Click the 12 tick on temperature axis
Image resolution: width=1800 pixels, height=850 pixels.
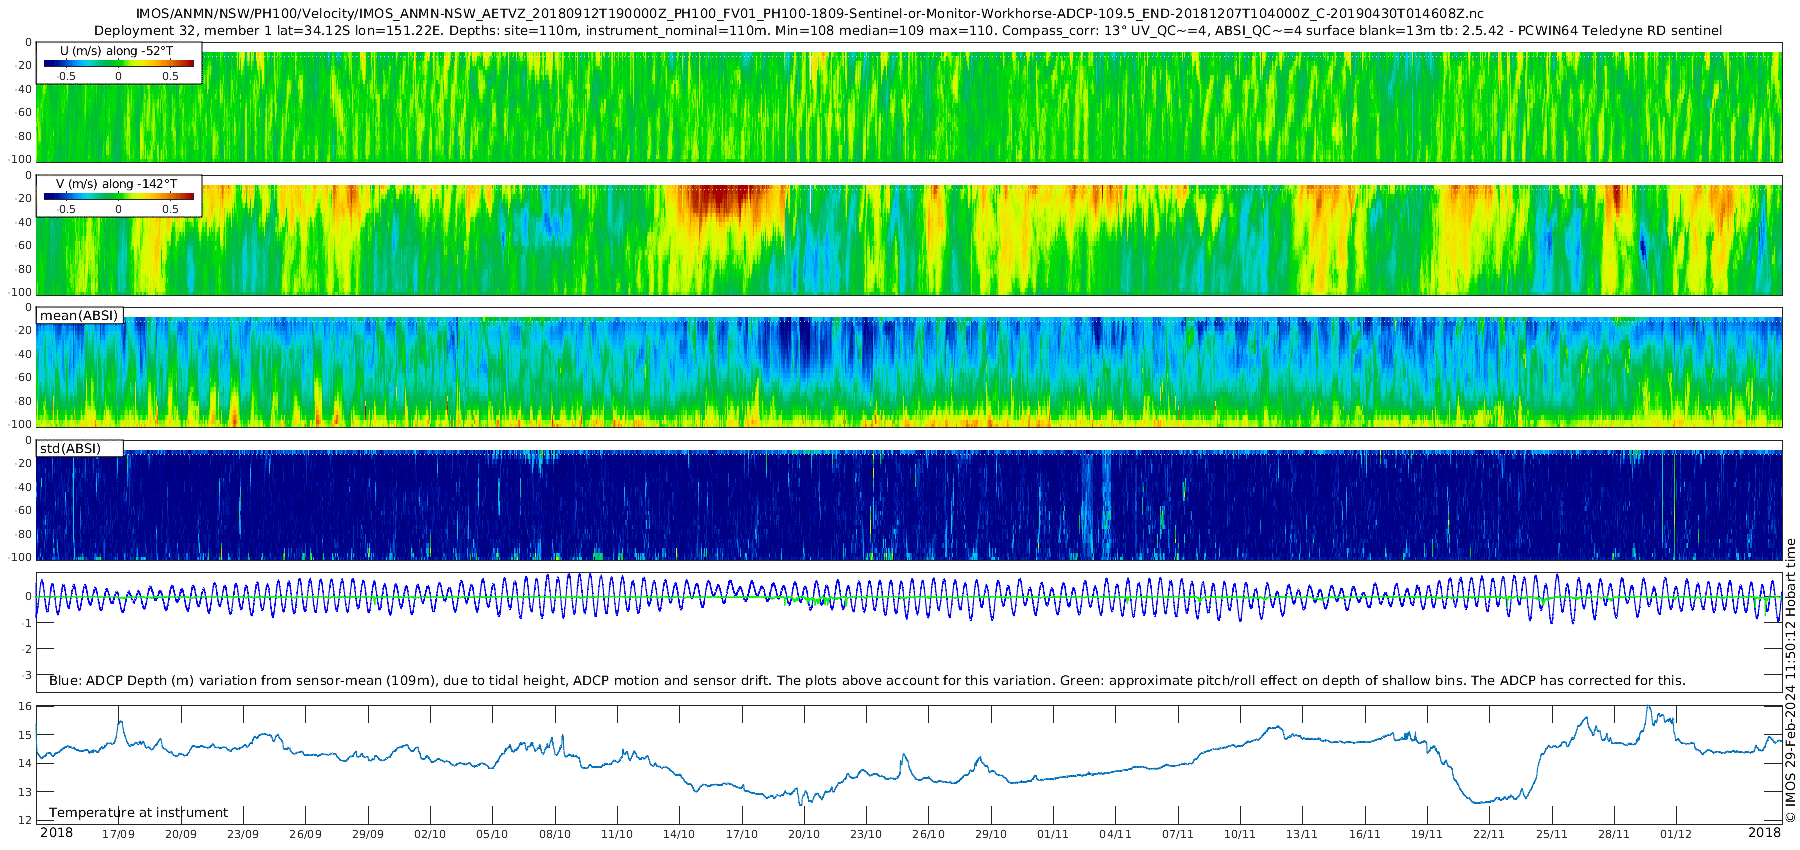pyautogui.click(x=26, y=820)
